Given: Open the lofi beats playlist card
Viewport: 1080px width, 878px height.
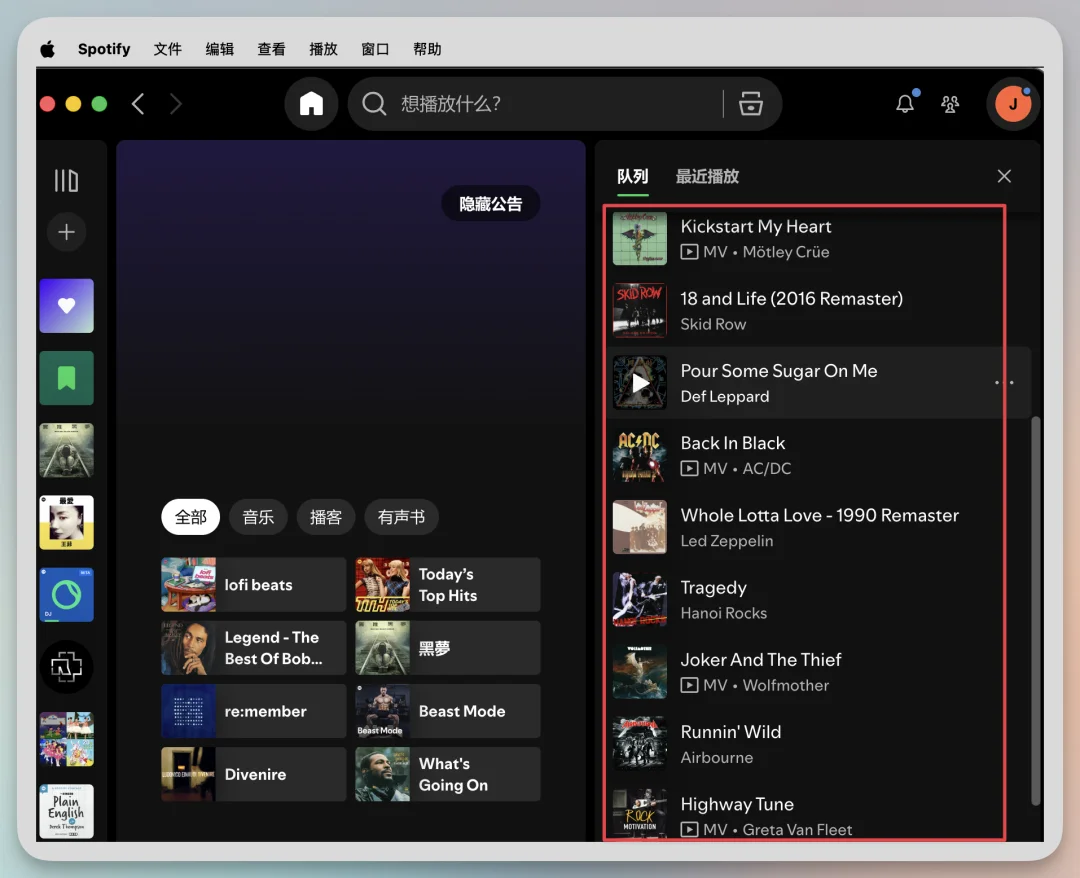Looking at the screenshot, I should (254, 585).
